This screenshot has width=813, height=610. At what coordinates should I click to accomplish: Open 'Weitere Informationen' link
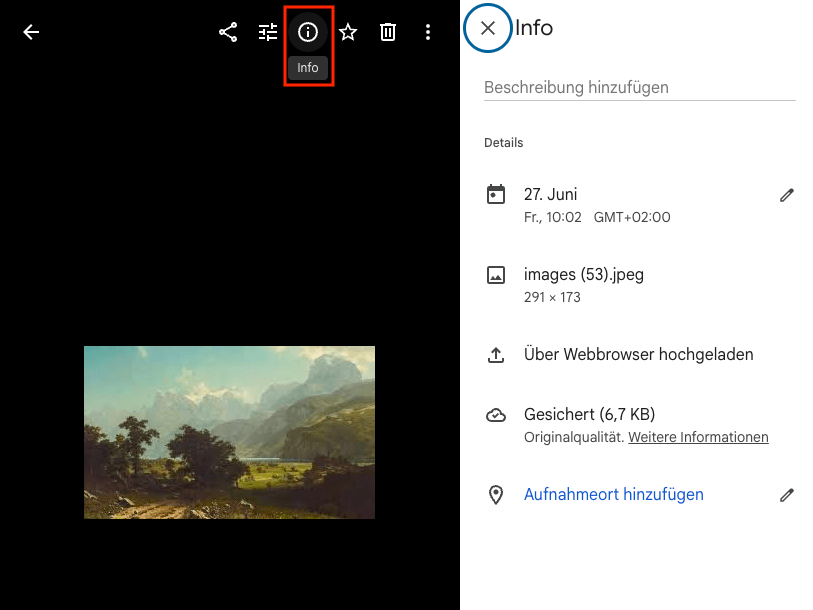click(698, 437)
